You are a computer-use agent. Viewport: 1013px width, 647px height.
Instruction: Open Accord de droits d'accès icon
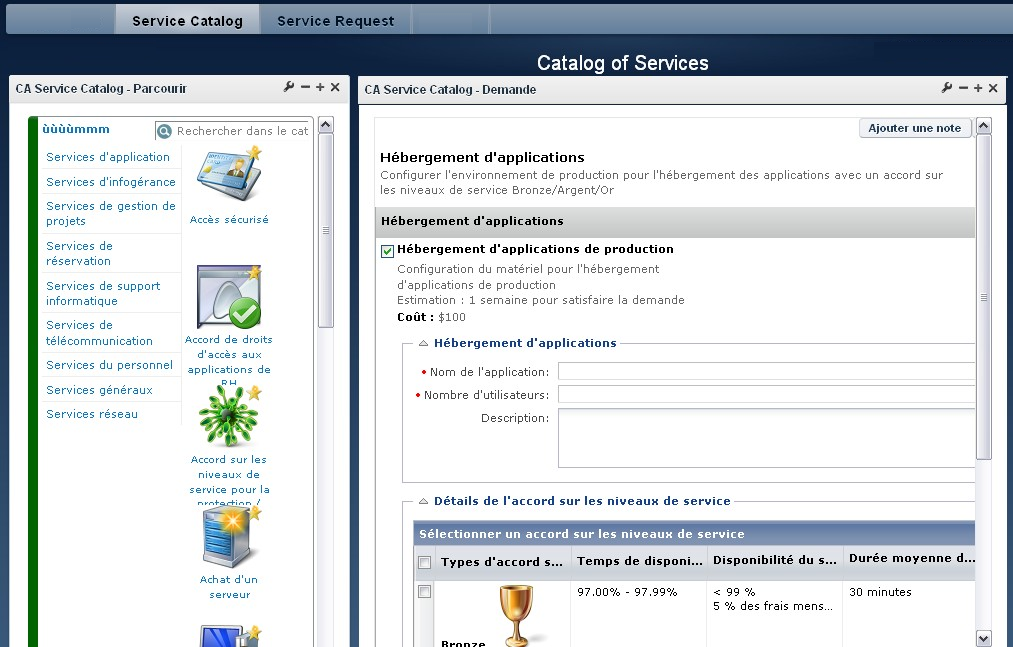(x=229, y=298)
